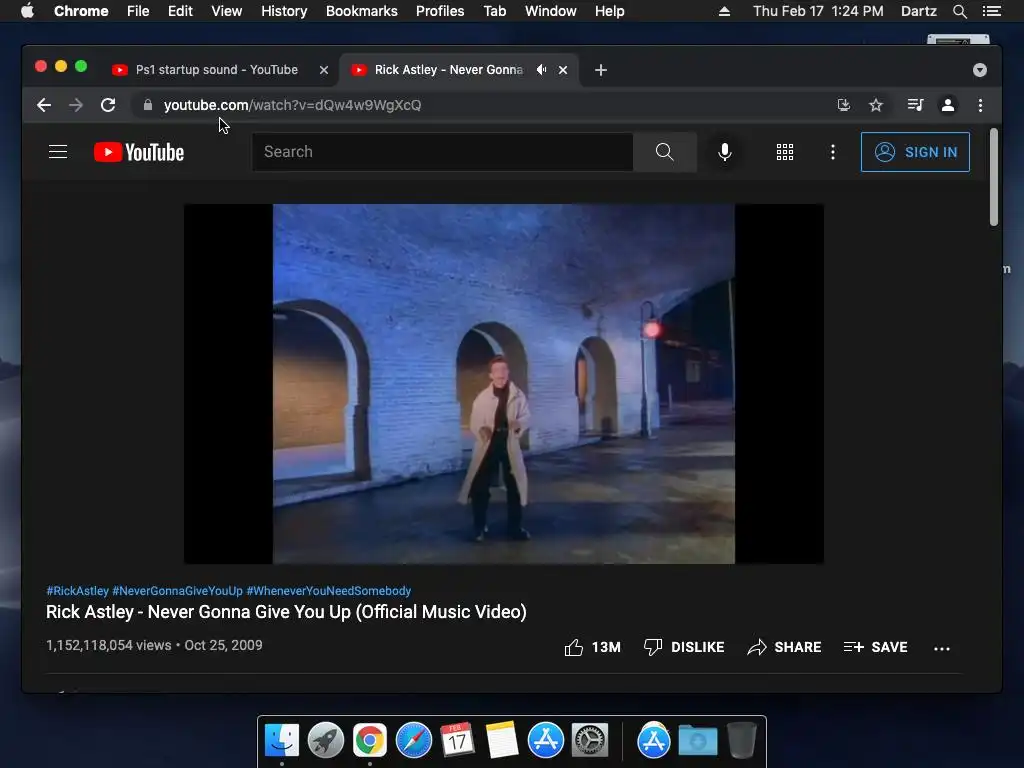The width and height of the screenshot is (1024, 768).
Task: Go to YouTube home via logo
Action: pos(139,152)
